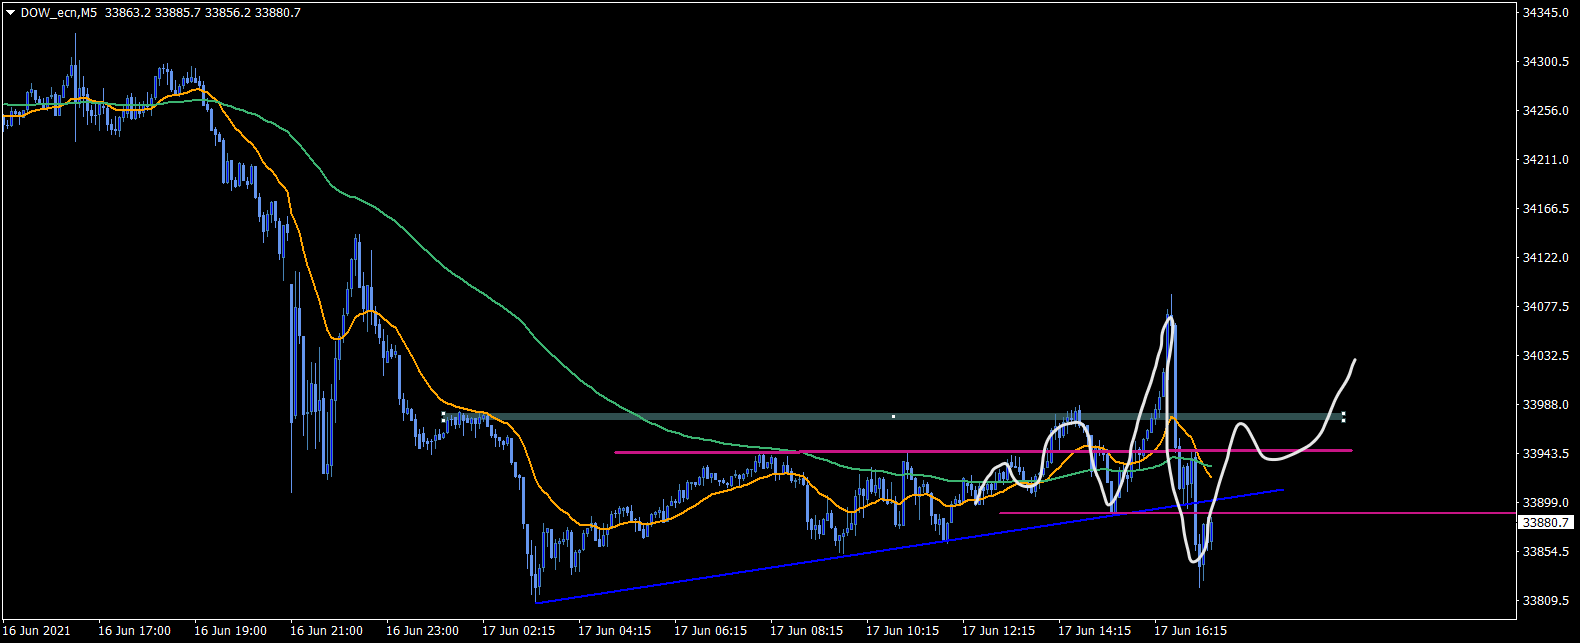Click the DOW_ecn,M5 symbol label
This screenshot has width=1580, height=643.
point(59,13)
